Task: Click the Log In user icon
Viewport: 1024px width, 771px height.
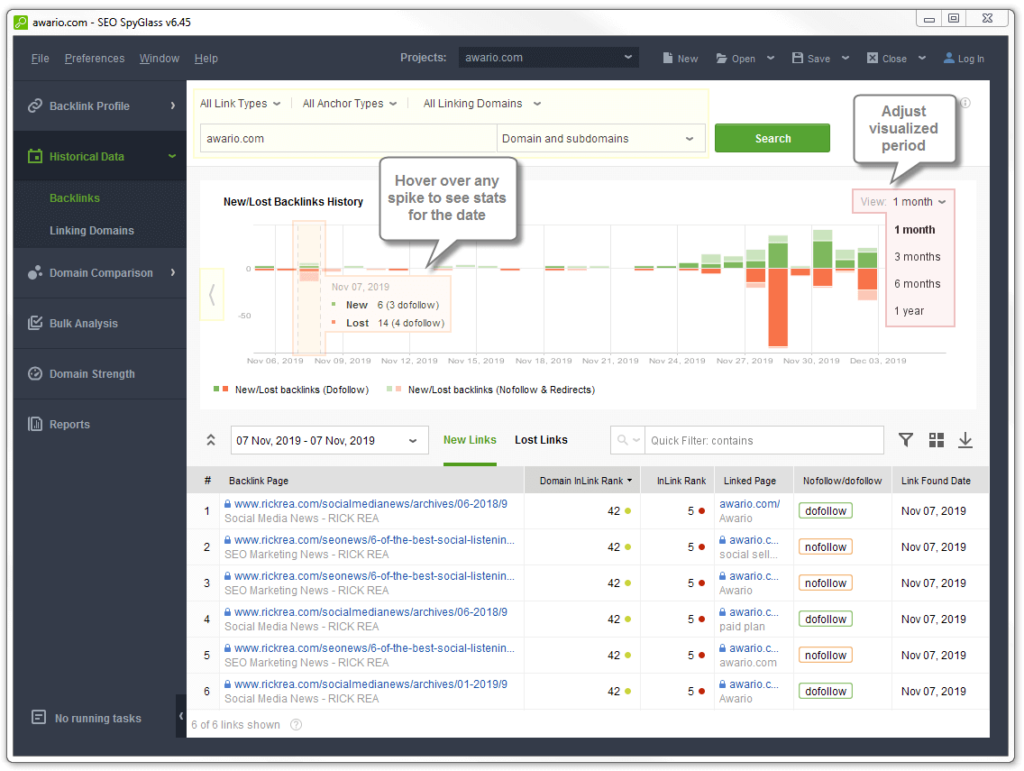Action: click(949, 58)
